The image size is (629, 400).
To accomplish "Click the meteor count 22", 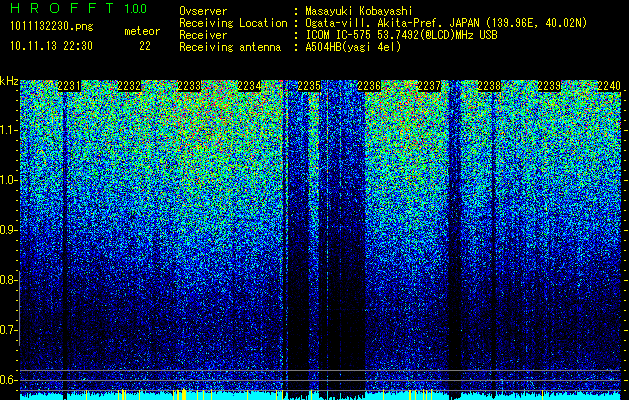I will click(145, 46).
